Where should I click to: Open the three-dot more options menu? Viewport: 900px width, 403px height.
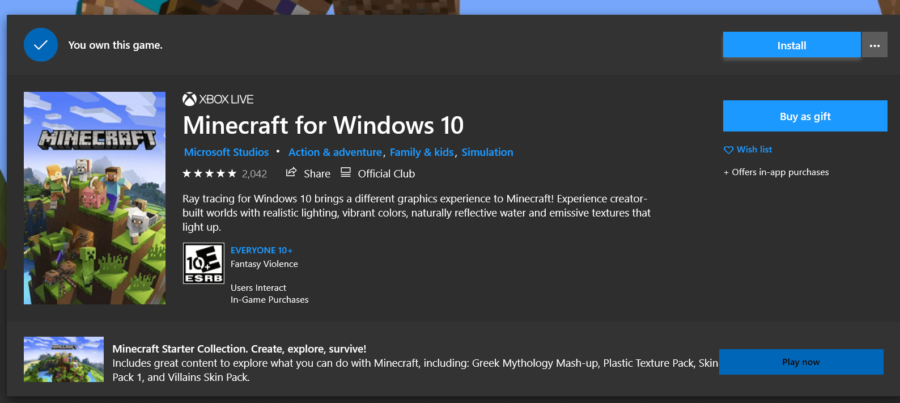tap(874, 45)
